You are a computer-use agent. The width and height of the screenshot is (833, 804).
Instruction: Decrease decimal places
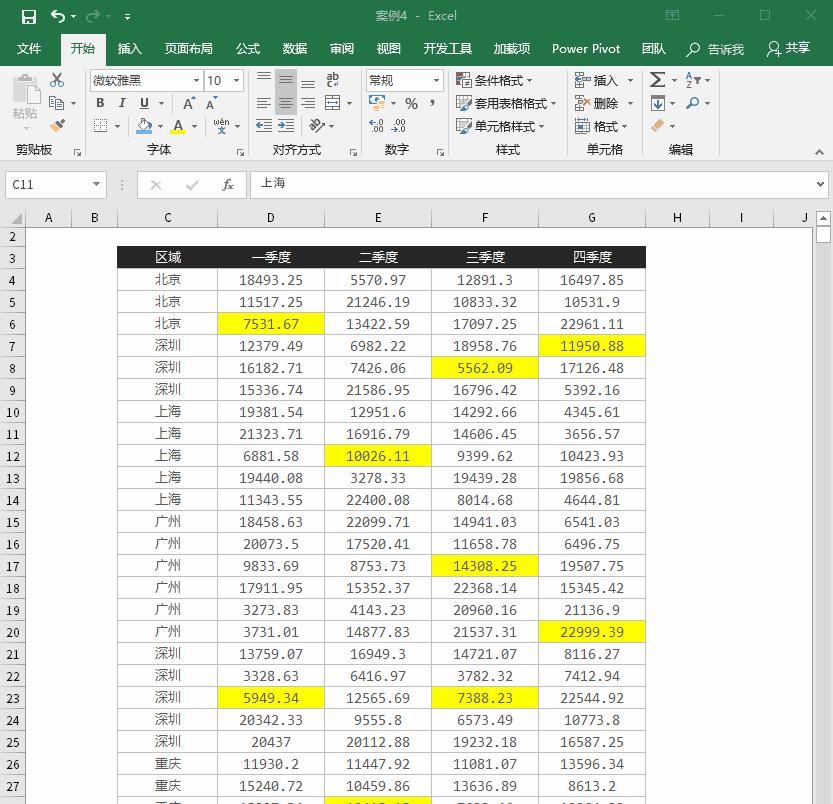tap(398, 126)
